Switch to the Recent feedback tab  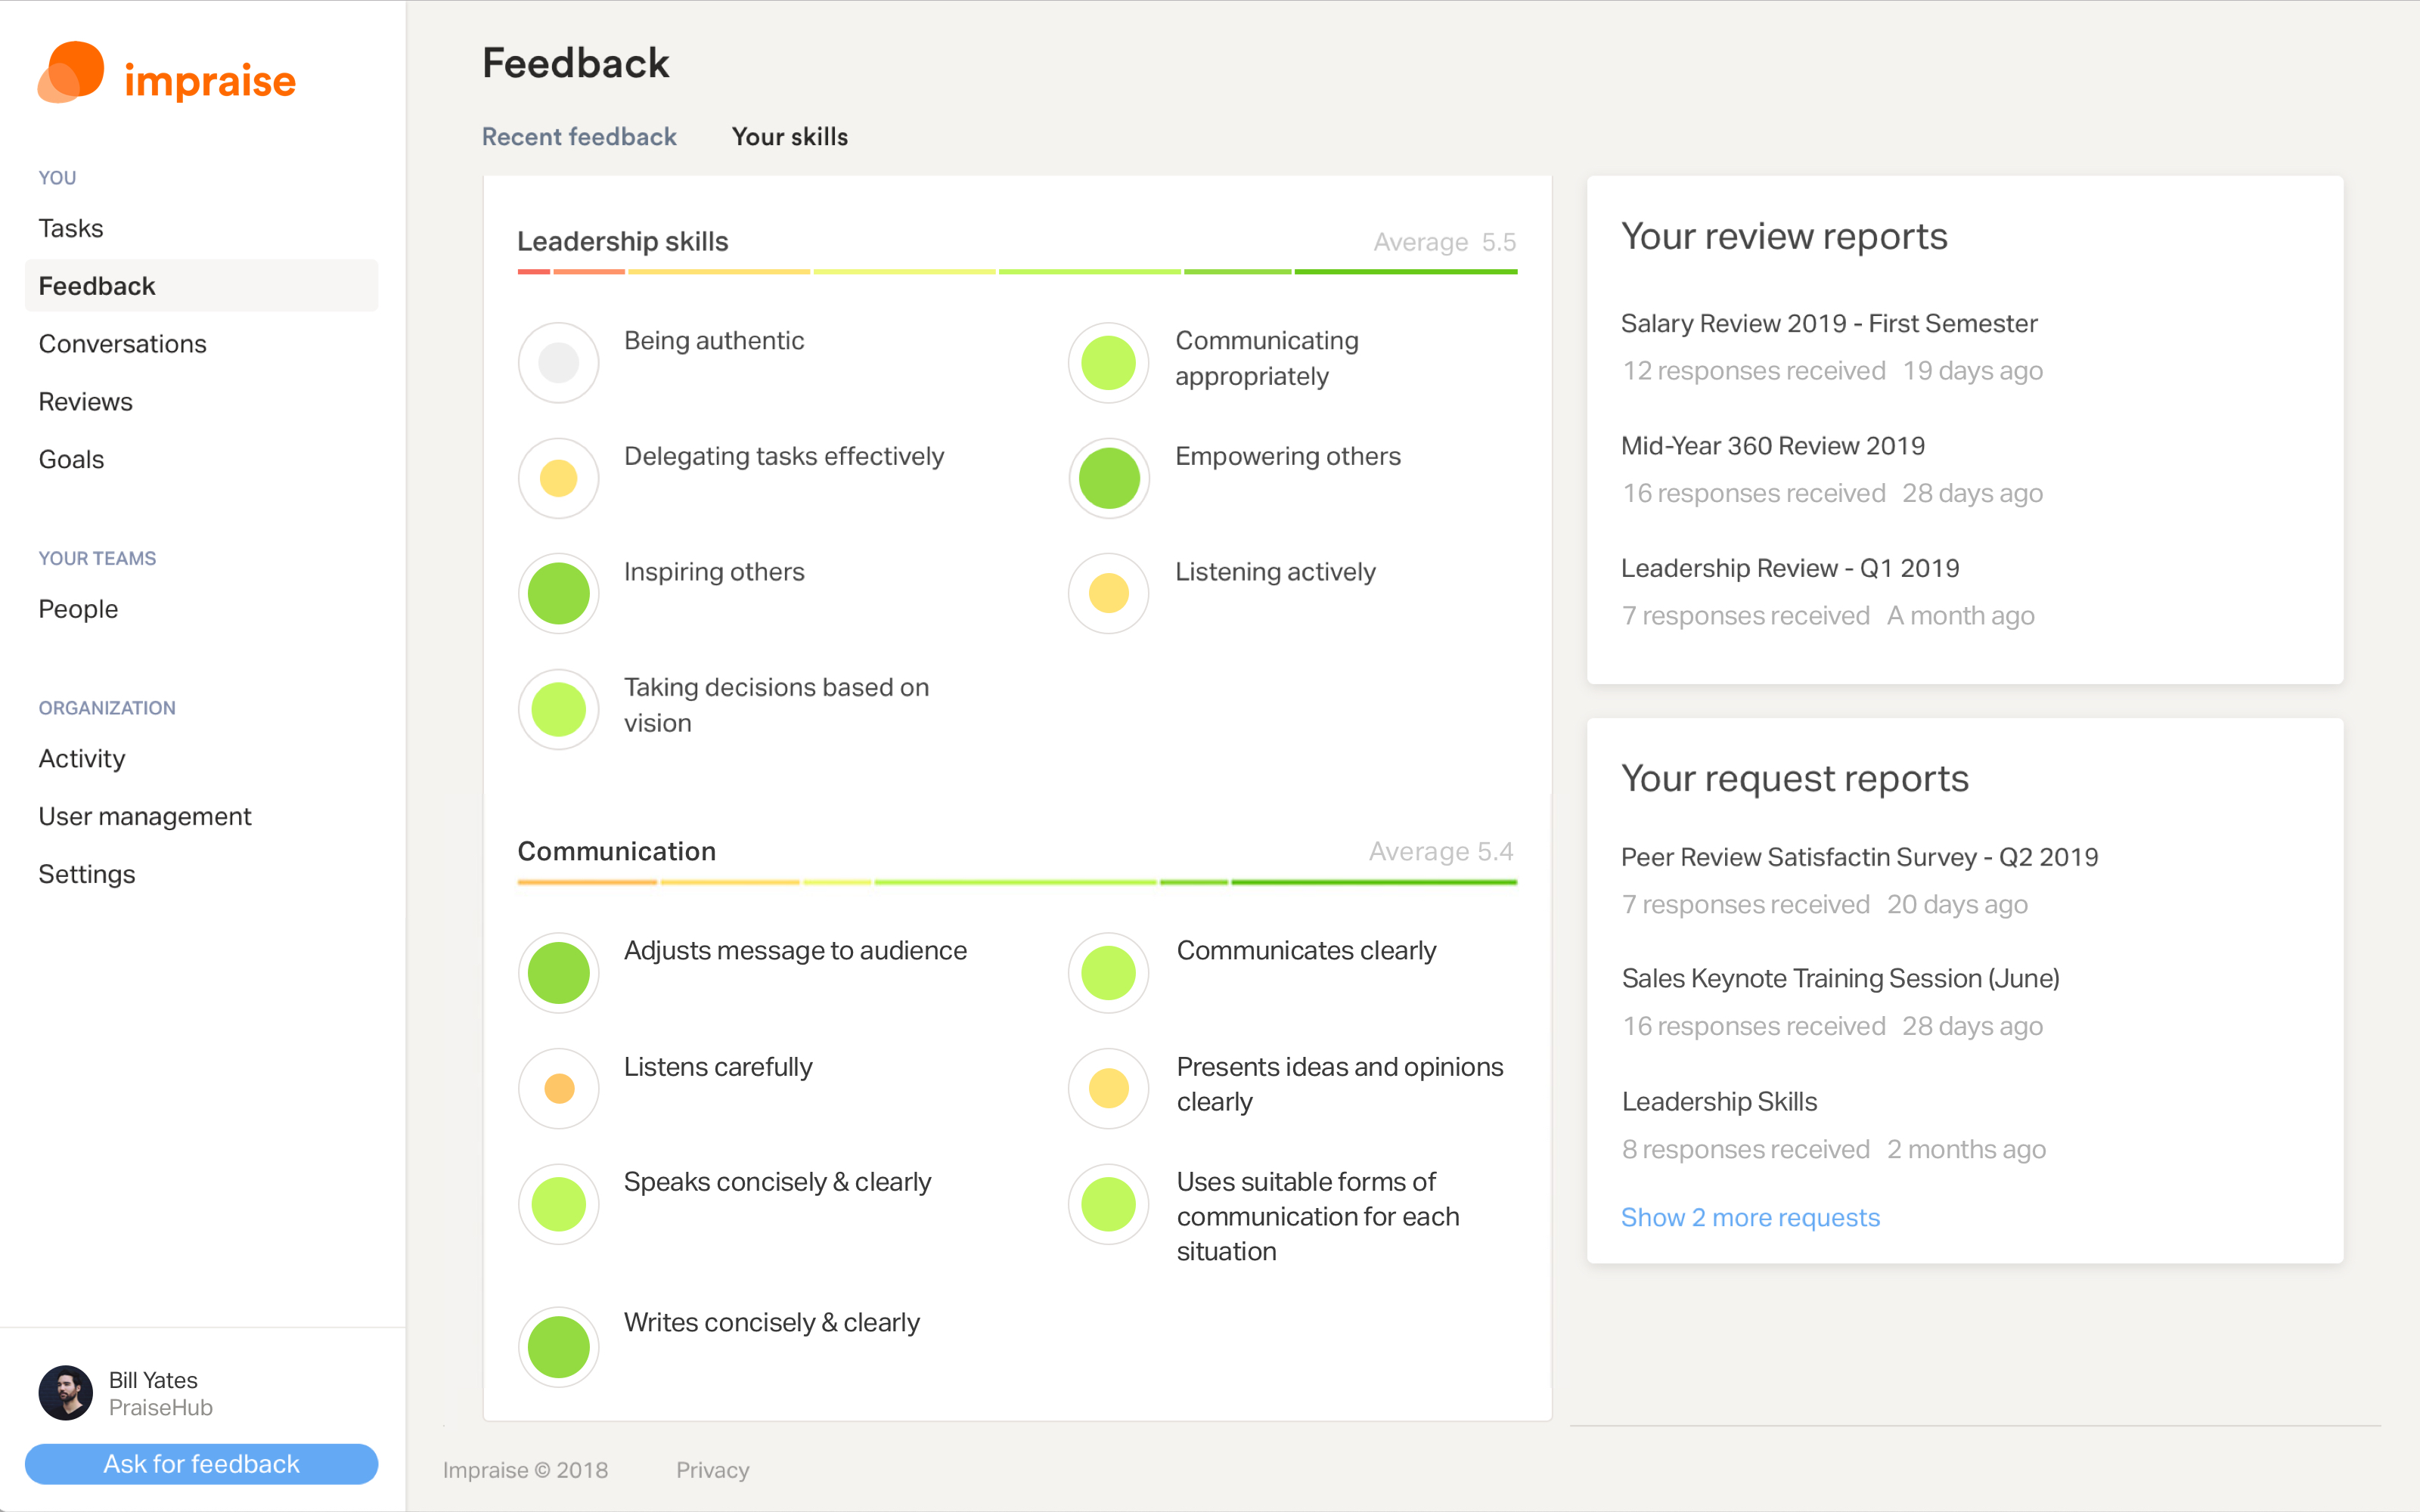(x=579, y=137)
